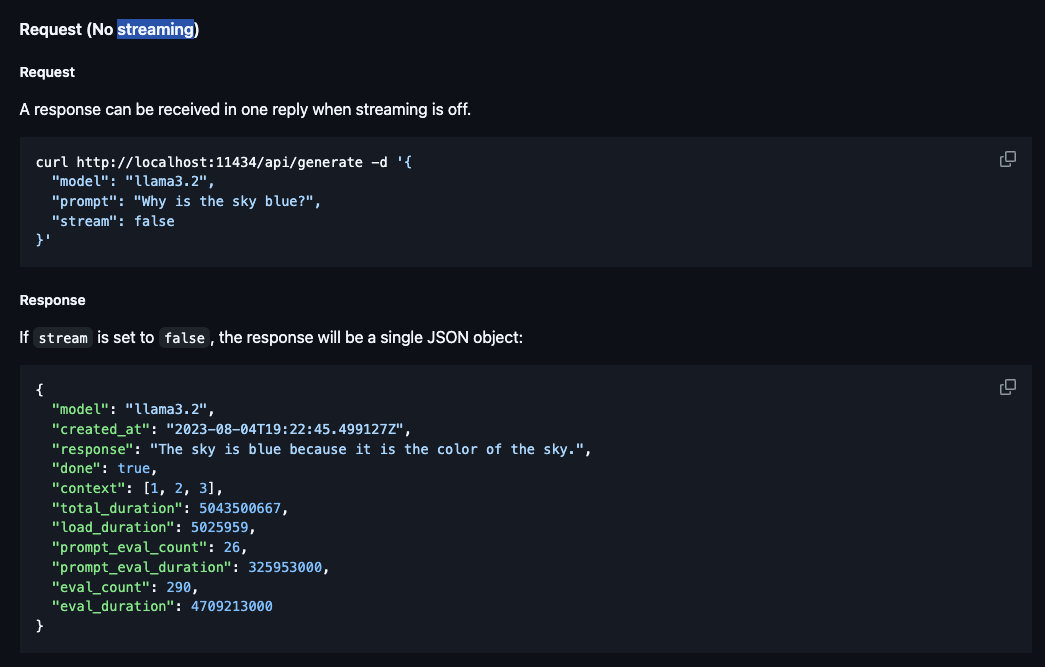The width and height of the screenshot is (1045, 667).
Task: Copy the JSON response code block
Action: pyautogui.click(x=1008, y=387)
